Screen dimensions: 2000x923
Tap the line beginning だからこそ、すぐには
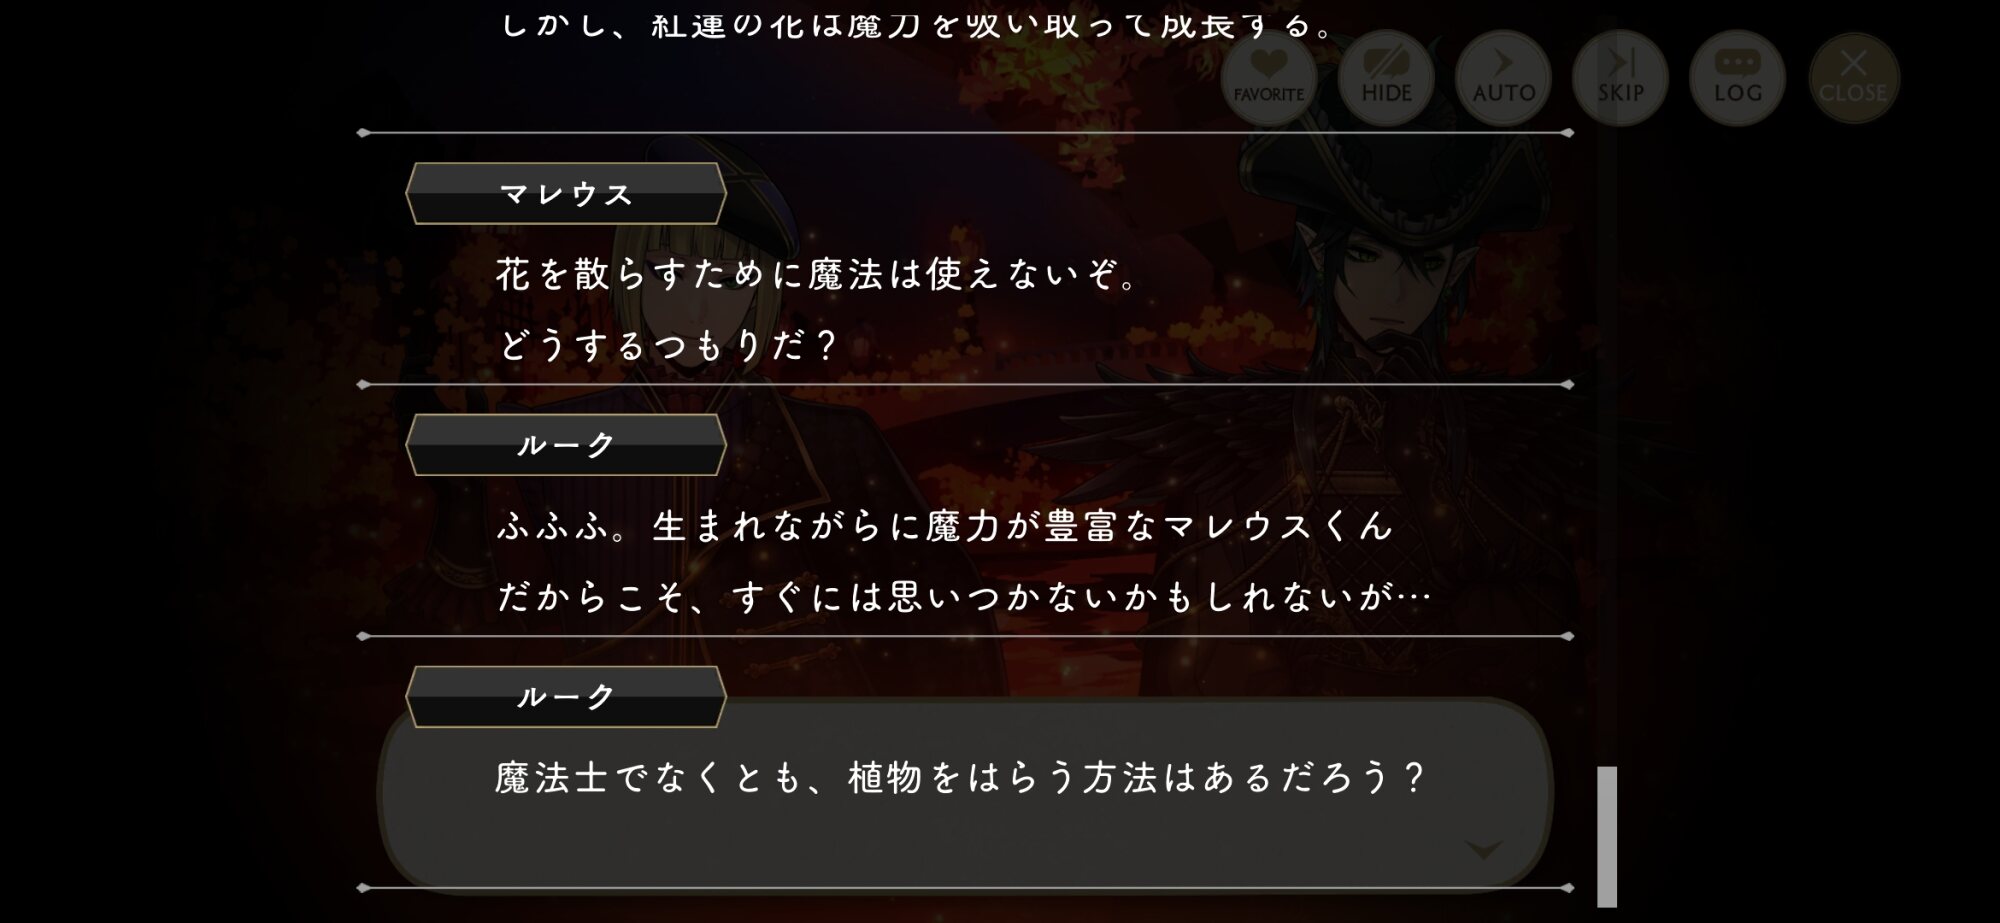pyautogui.click(x=965, y=597)
